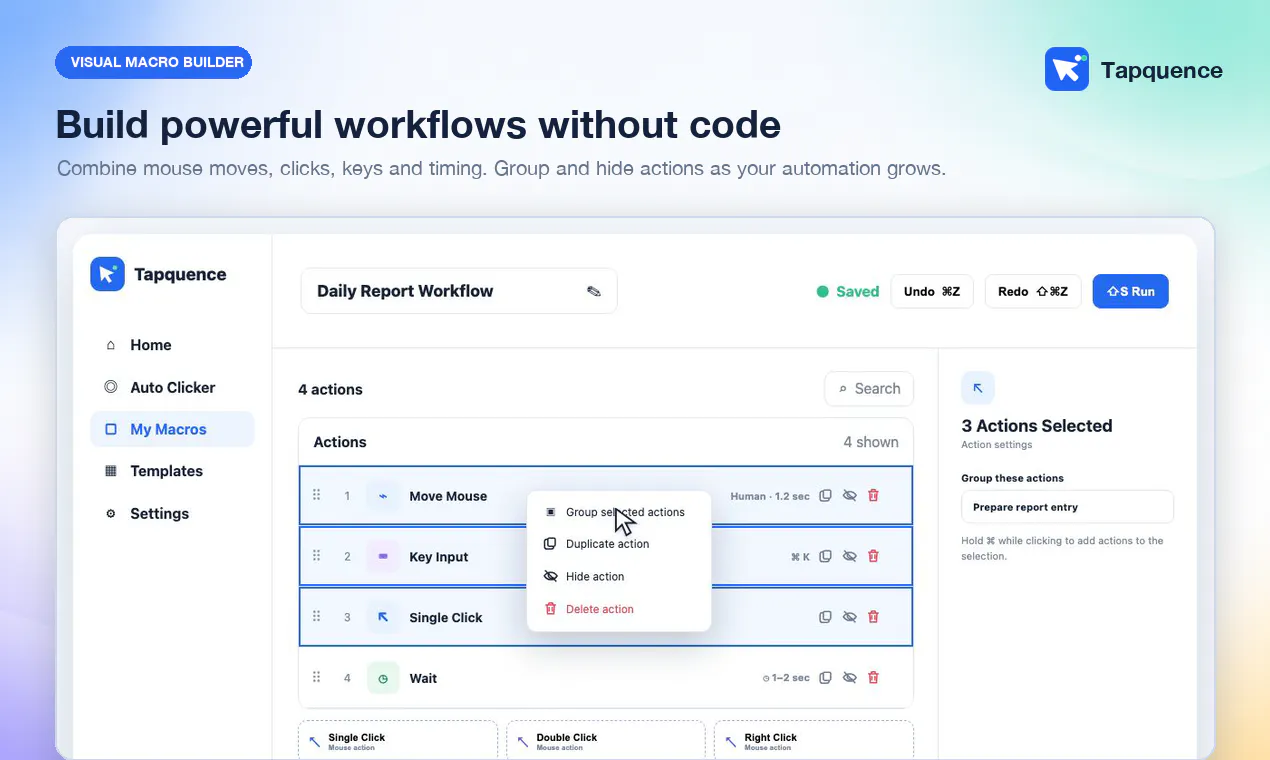Choose Group selected actions from the context menu
Image resolution: width=1270 pixels, height=760 pixels.
(619, 512)
